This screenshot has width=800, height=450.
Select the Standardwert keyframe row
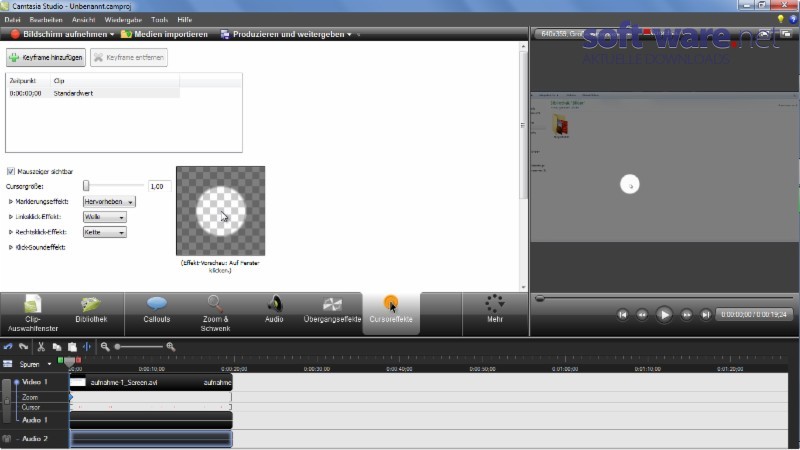(93, 93)
